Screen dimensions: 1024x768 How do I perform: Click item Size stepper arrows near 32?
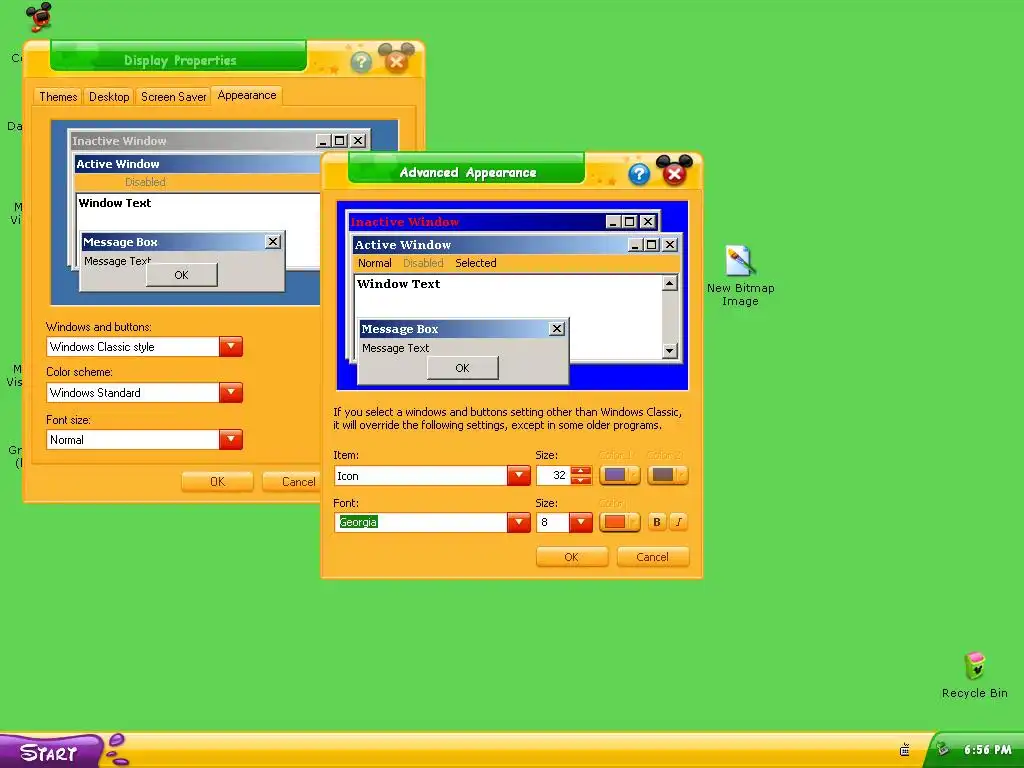pyautogui.click(x=581, y=475)
